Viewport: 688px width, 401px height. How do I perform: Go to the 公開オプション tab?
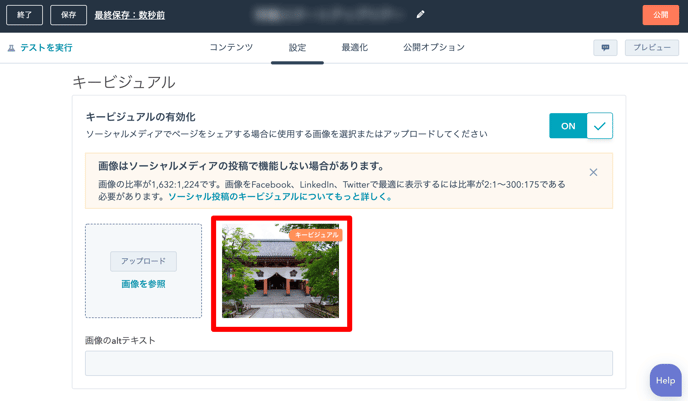[434, 47]
